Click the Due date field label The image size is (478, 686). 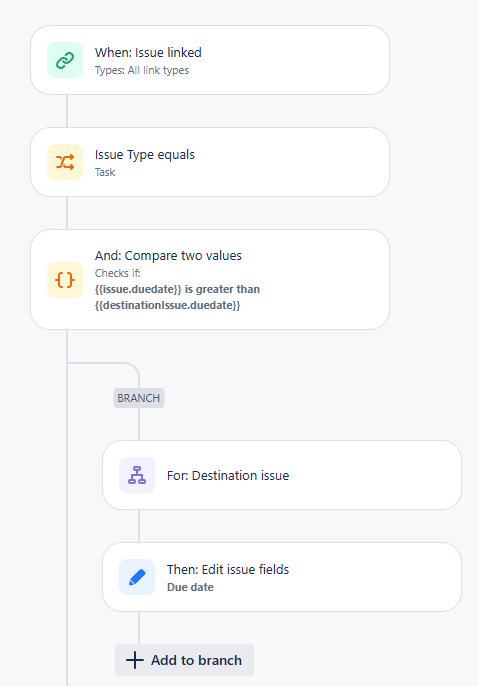[190, 587]
